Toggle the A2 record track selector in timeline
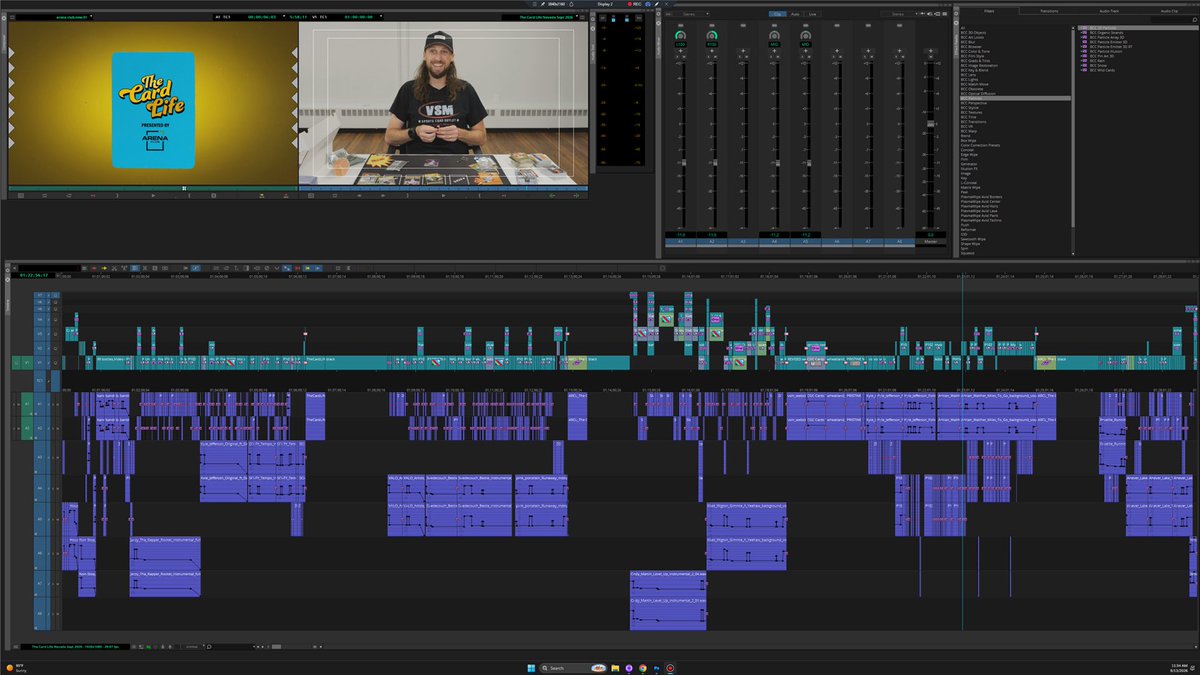 [39, 428]
